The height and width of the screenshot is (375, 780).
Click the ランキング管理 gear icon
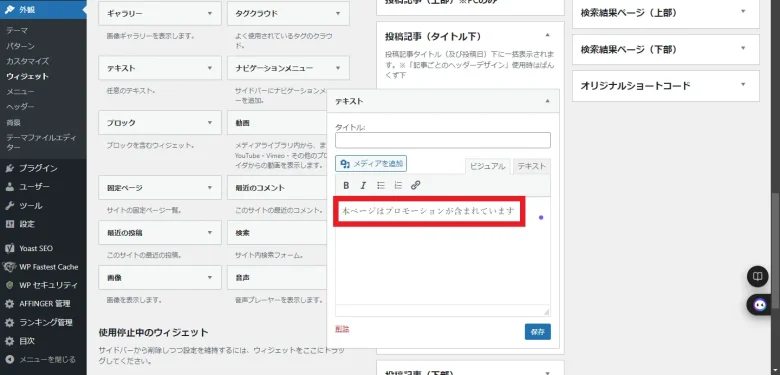(9, 323)
